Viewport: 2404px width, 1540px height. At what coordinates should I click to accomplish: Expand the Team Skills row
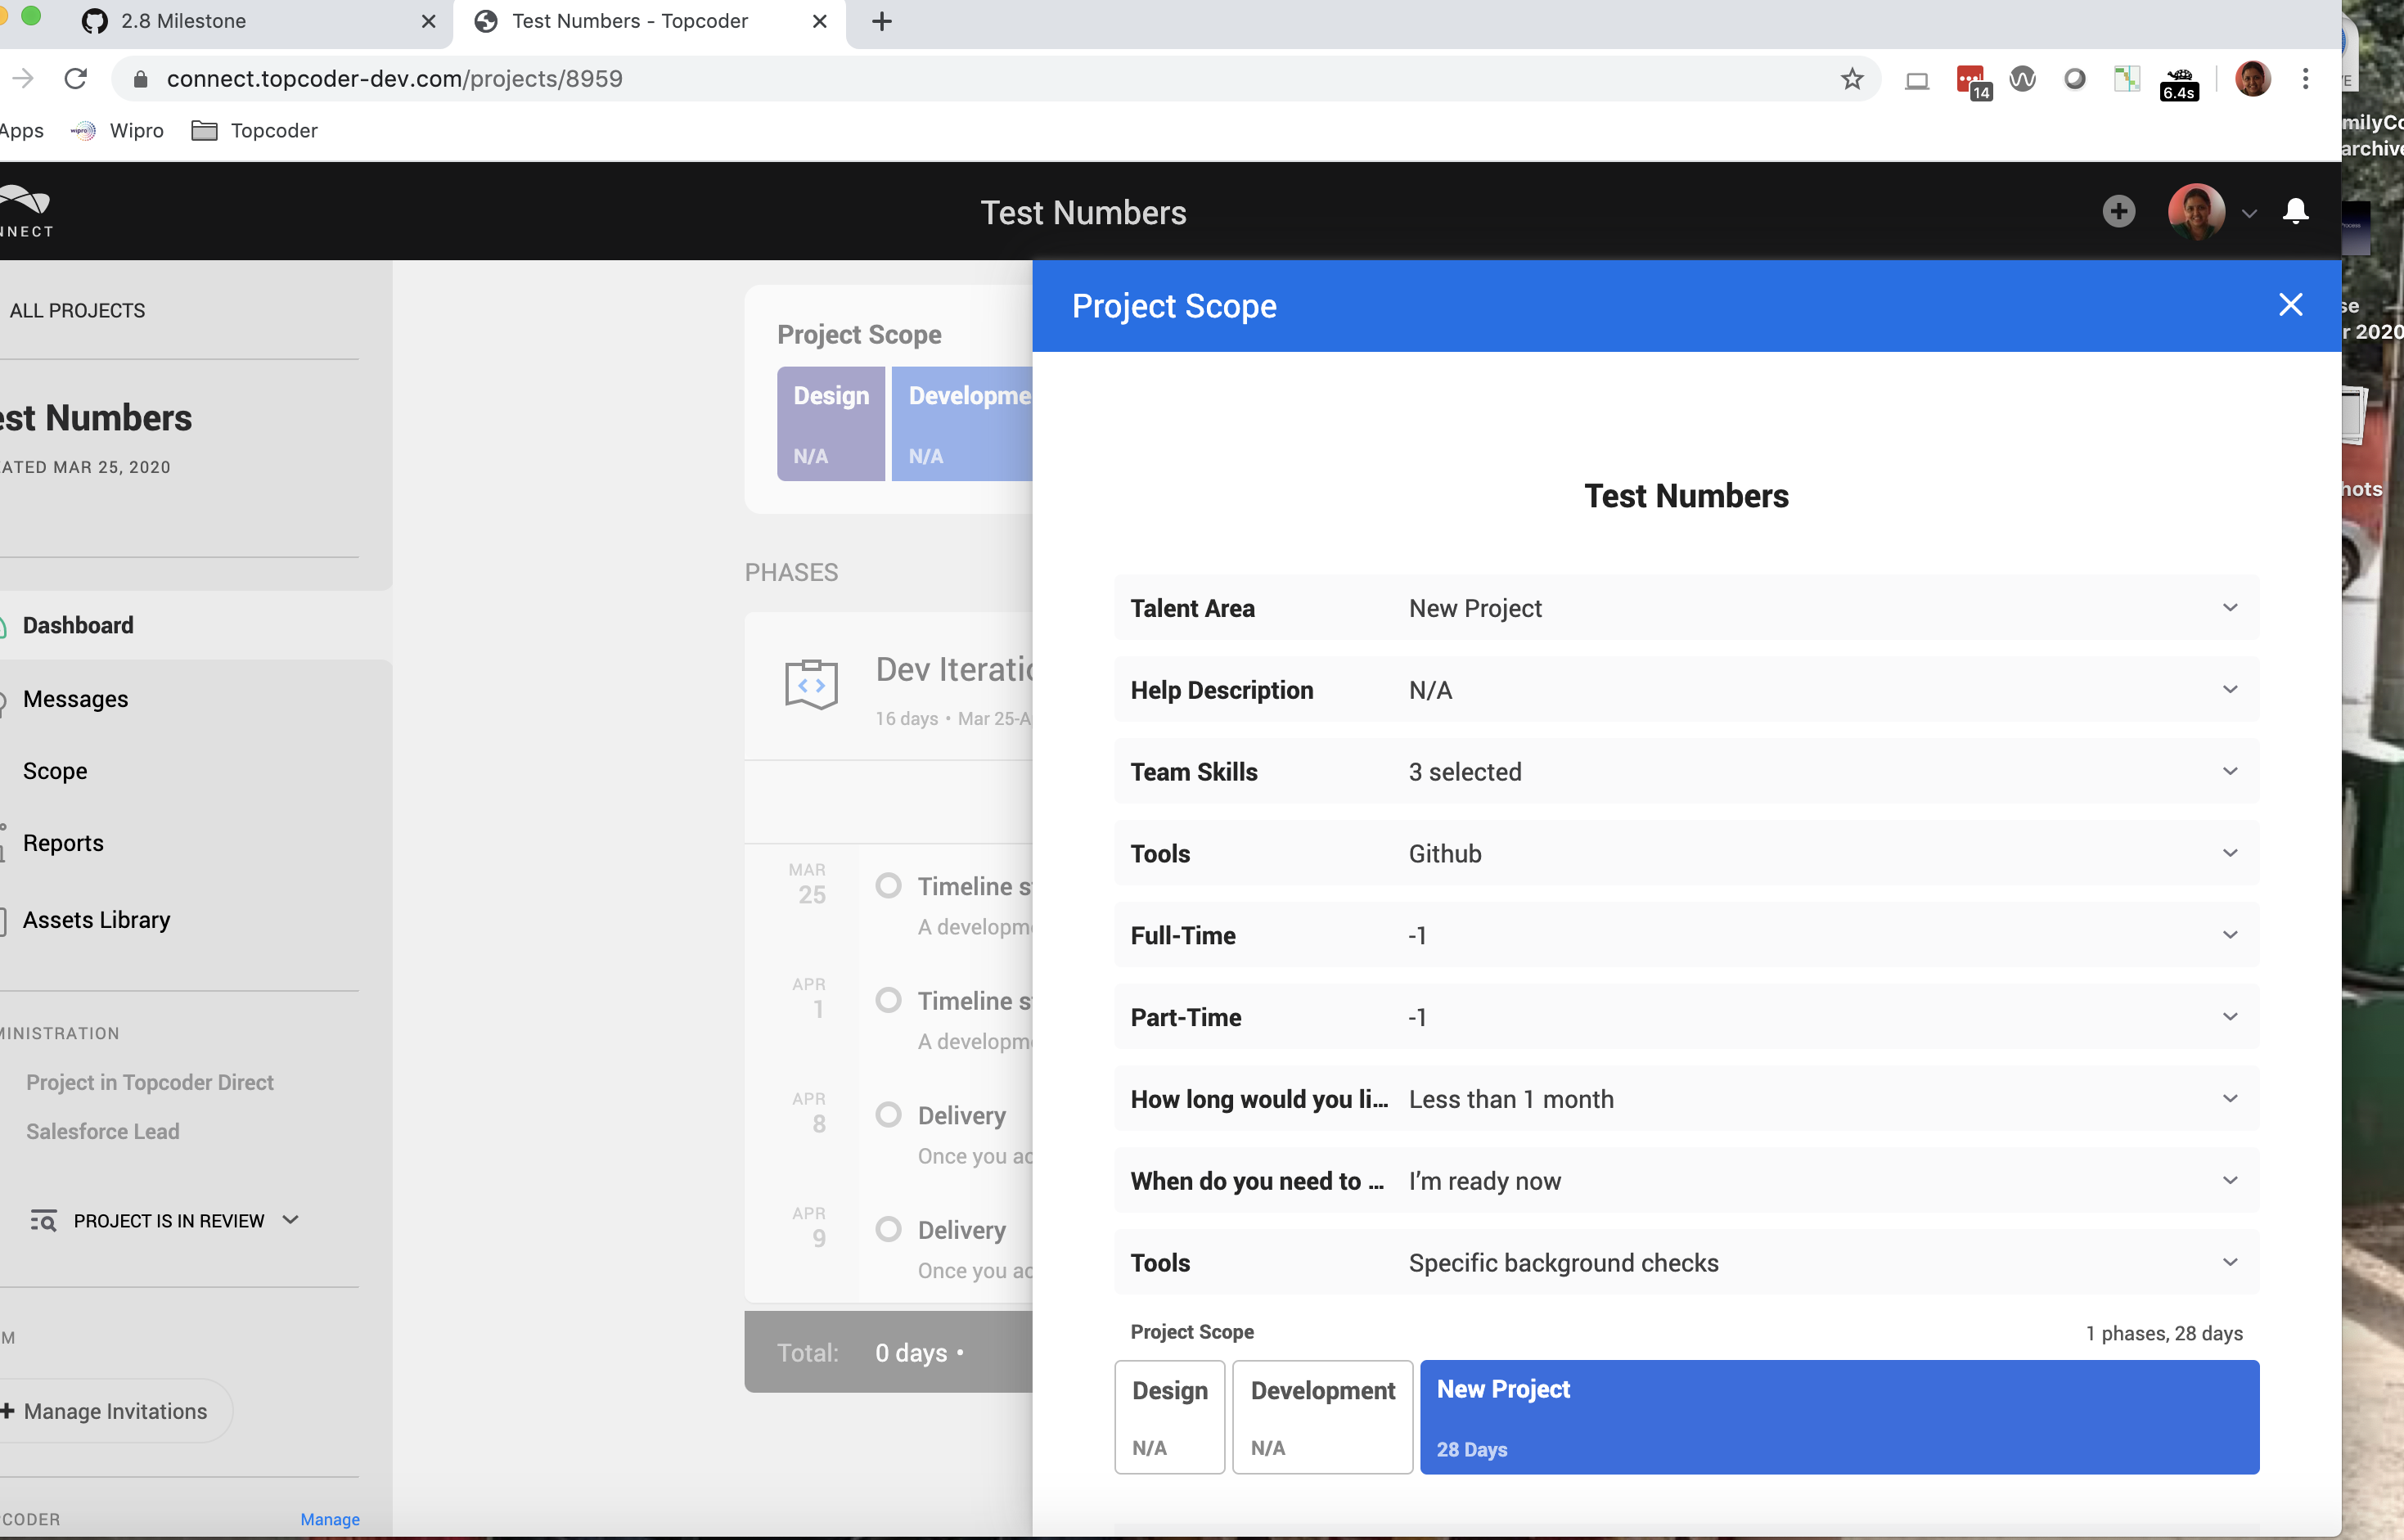(2229, 771)
